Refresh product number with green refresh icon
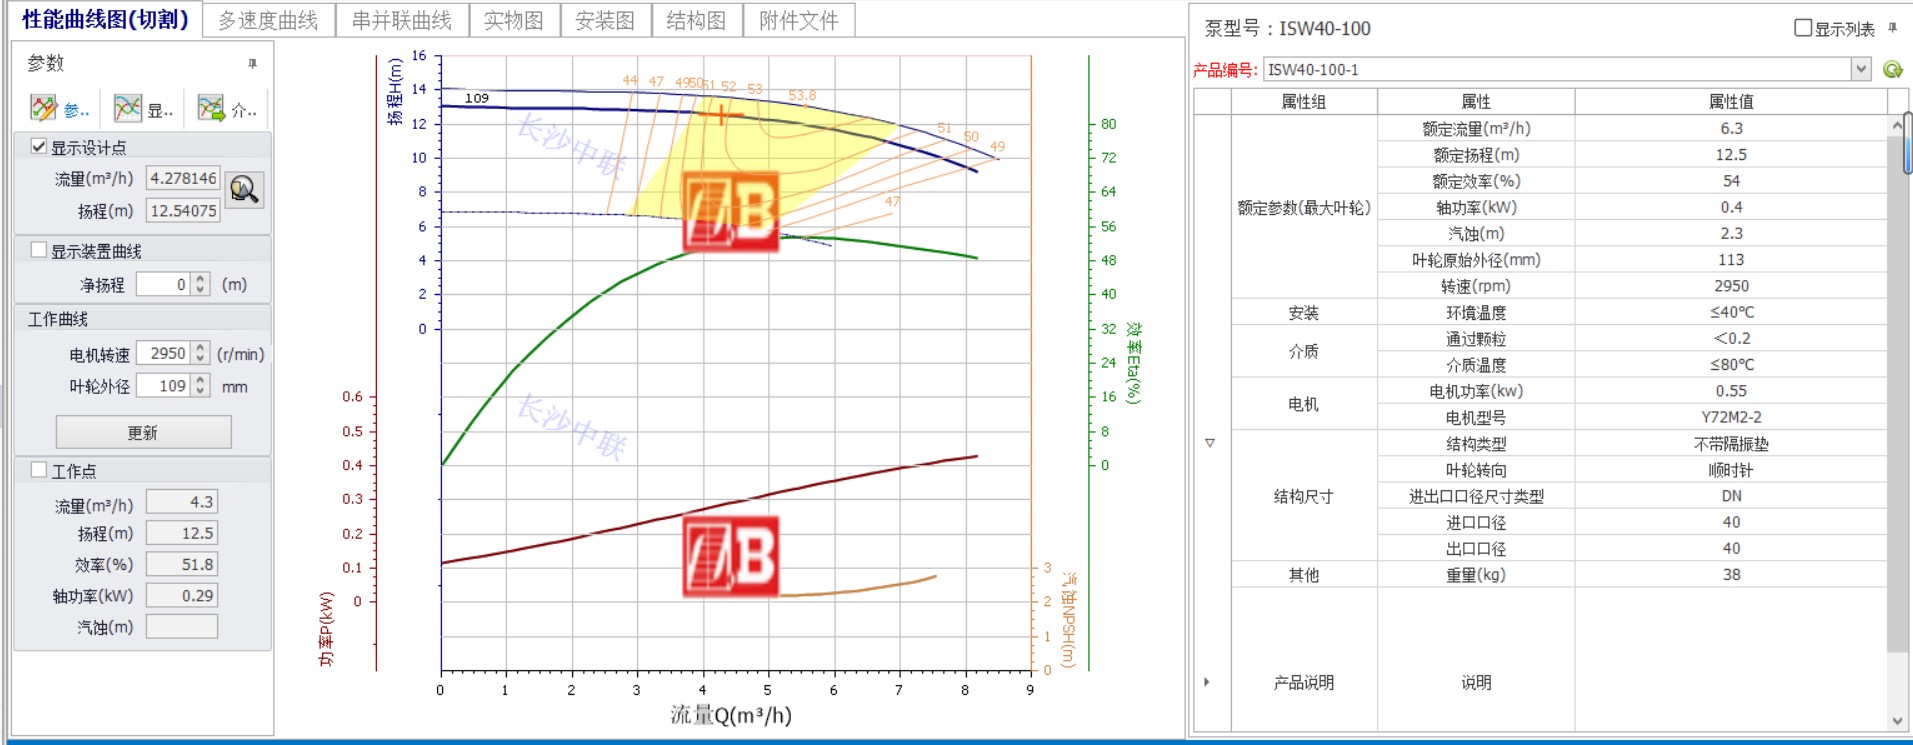Screen dimensions: 1913x745 (x=1892, y=69)
